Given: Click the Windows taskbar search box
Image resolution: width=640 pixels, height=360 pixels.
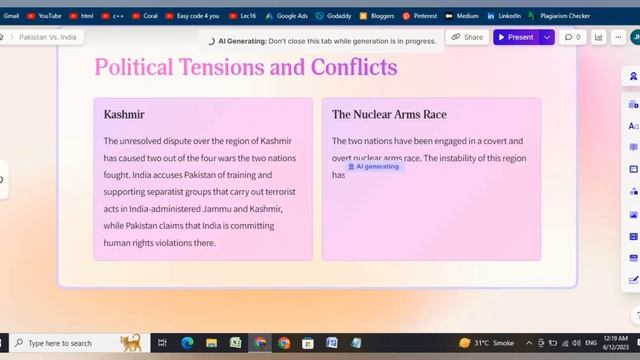Looking at the screenshot, I should coord(80,343).
